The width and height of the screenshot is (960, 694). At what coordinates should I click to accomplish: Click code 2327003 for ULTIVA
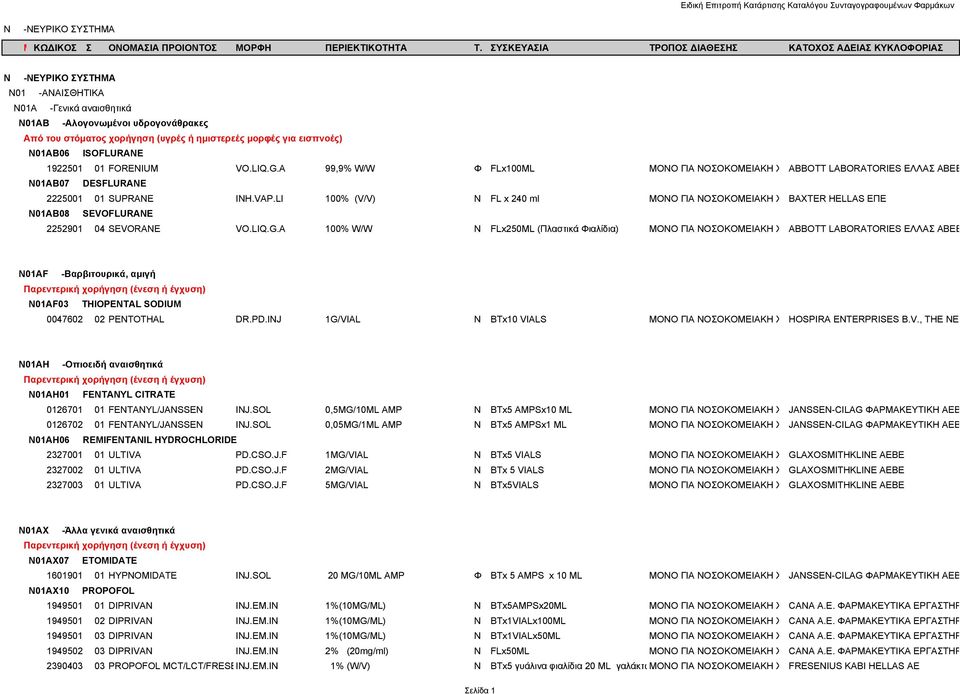64,485
